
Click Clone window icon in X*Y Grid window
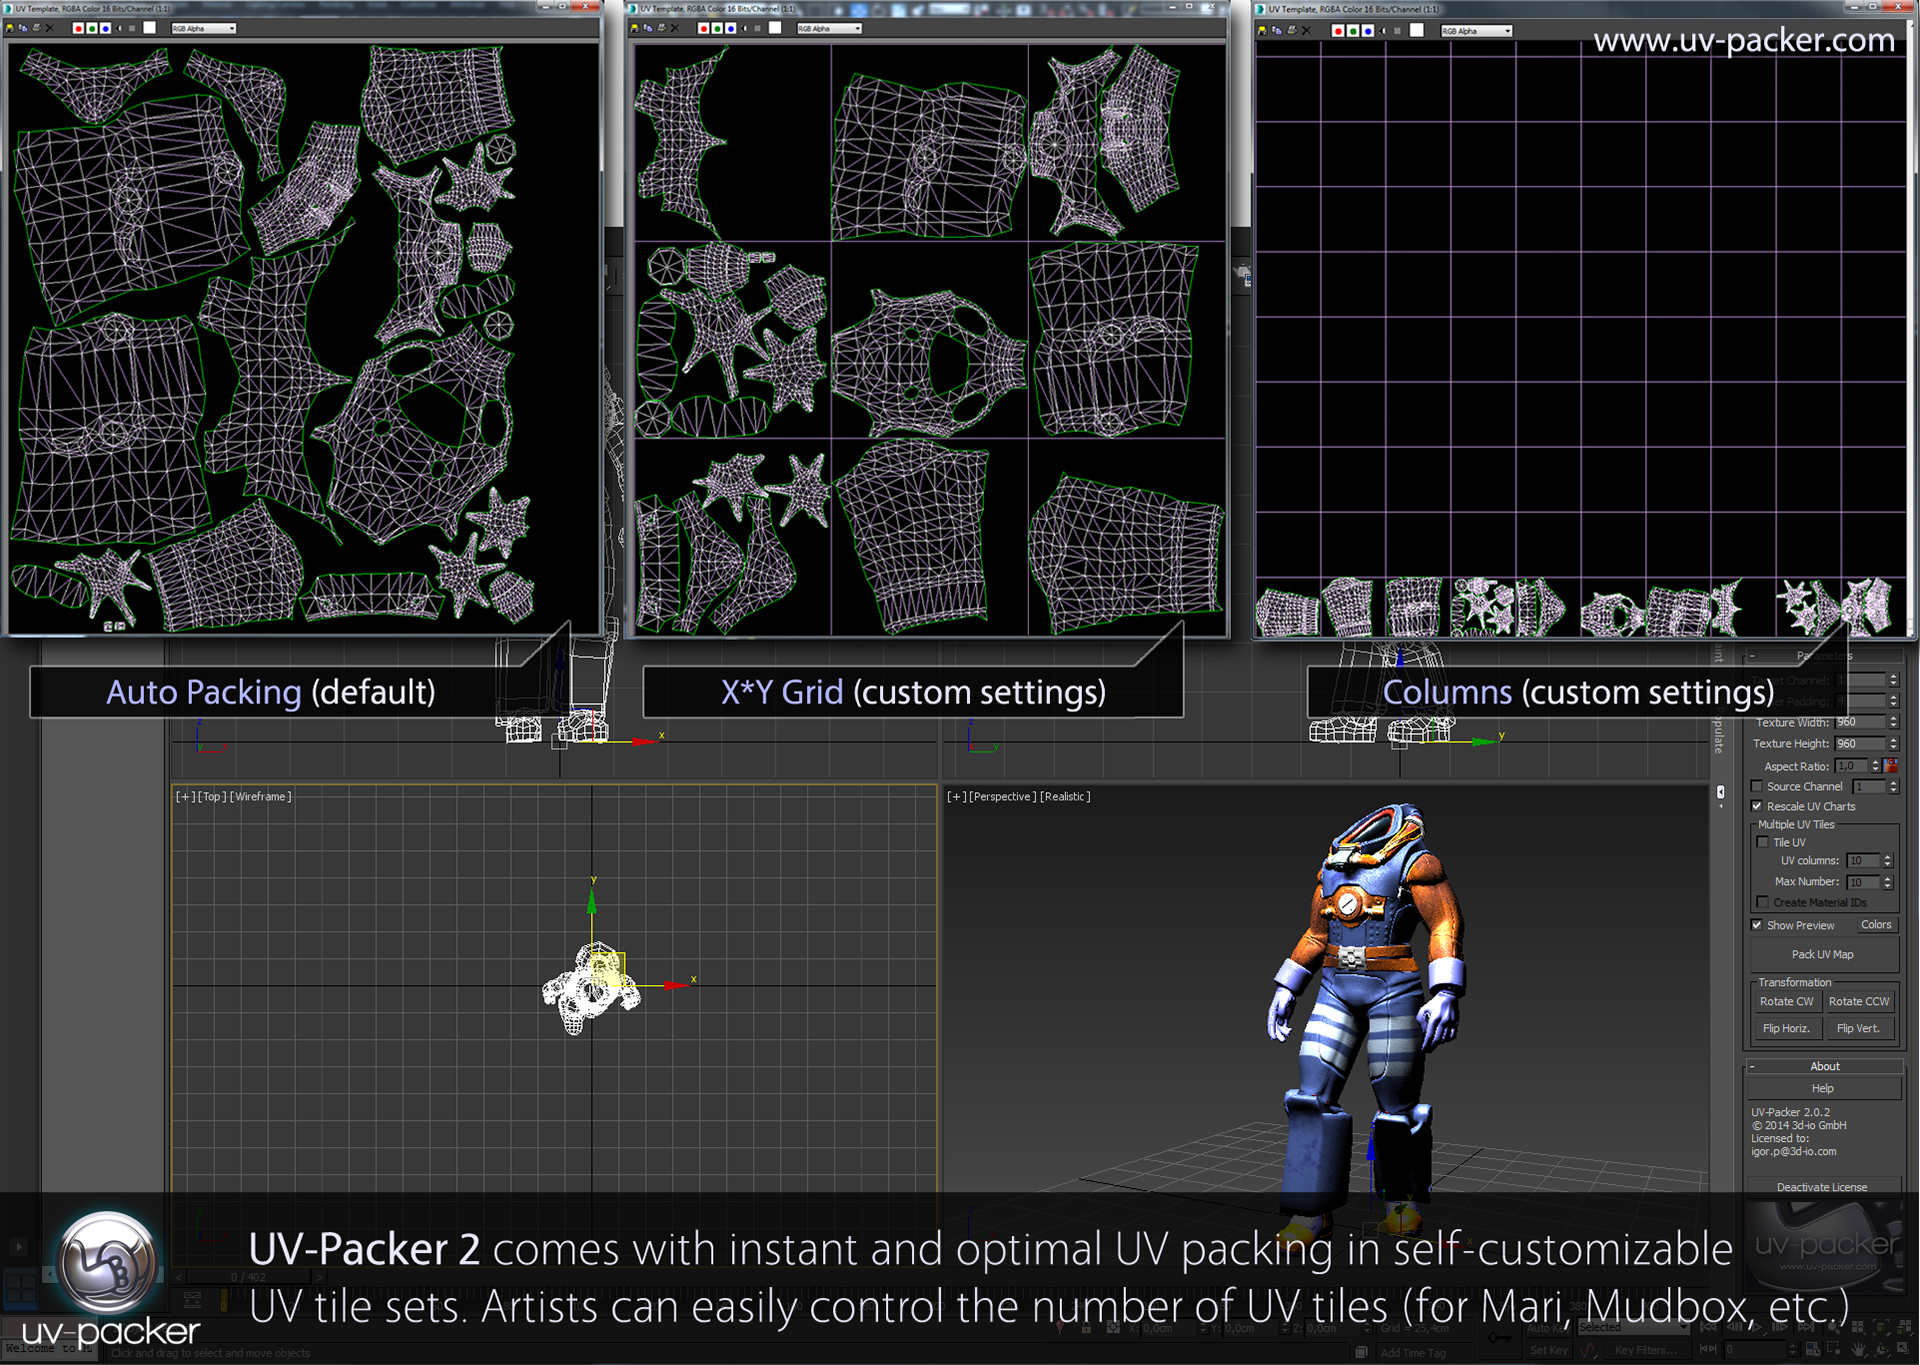pos(648,28)
